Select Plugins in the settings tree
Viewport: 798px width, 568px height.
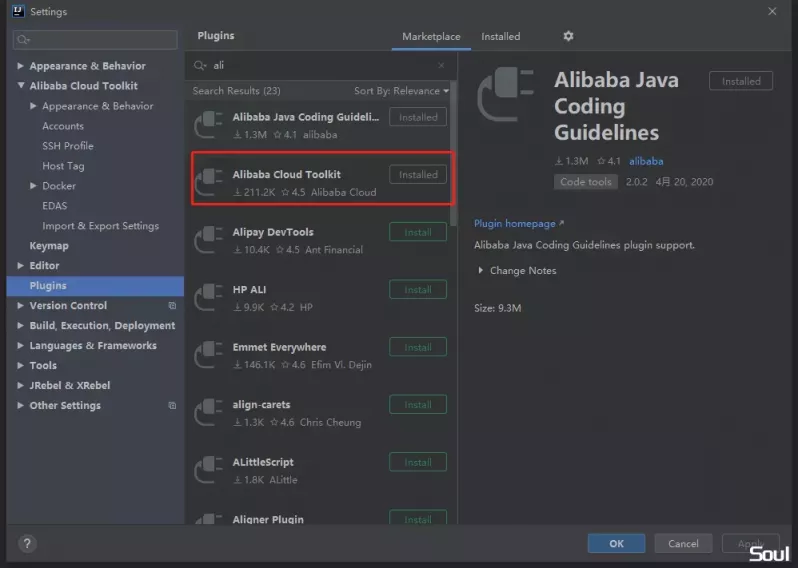[x=95, y=286]
